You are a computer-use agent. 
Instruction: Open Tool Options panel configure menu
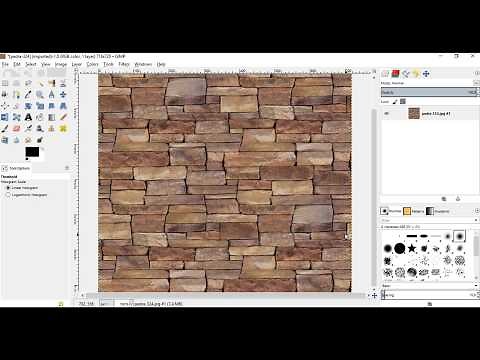point(67,168)
